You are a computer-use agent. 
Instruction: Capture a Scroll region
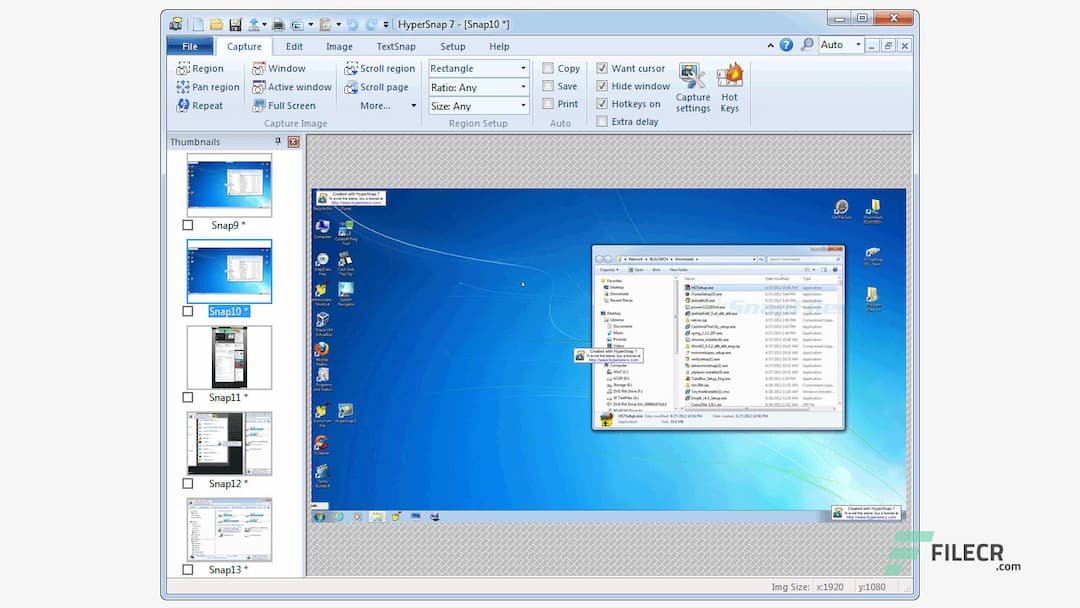[x=380, y=68]
